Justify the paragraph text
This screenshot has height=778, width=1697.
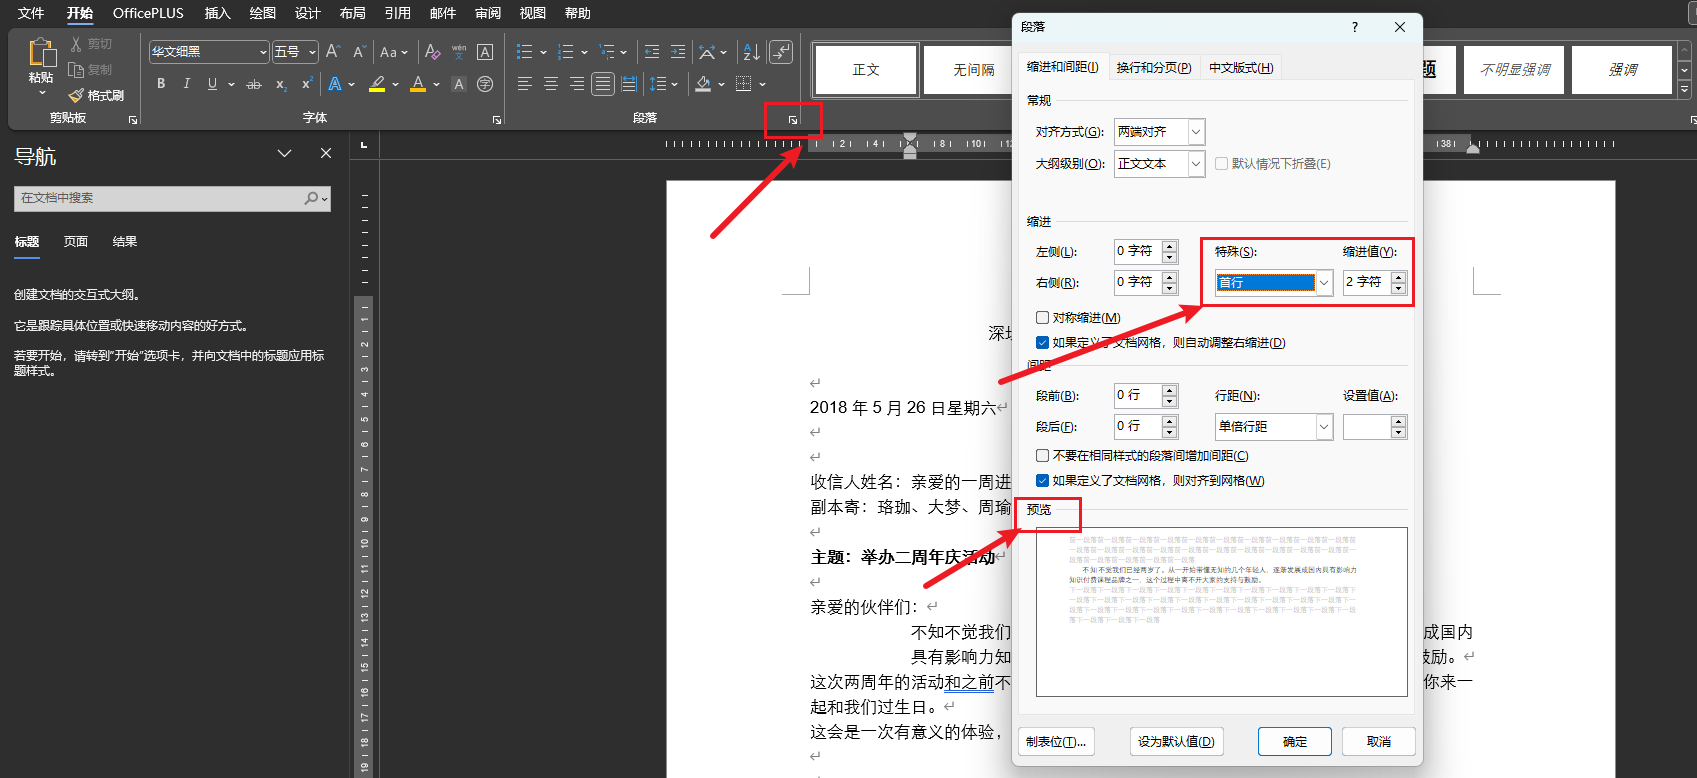click(602, 84)
